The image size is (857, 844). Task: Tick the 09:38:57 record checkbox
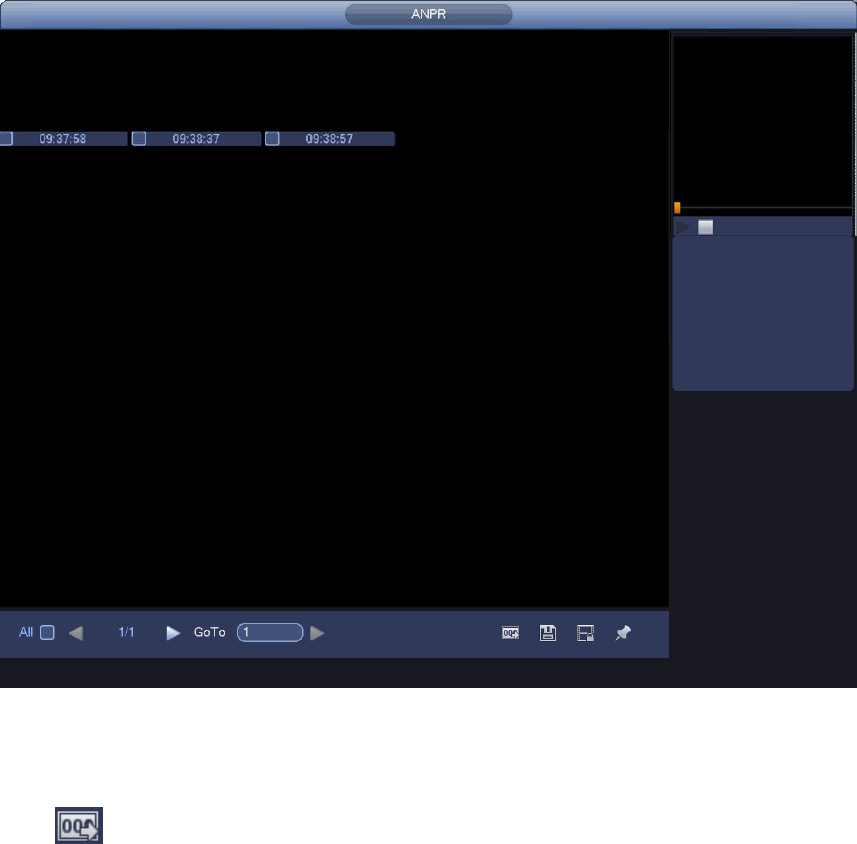click(x=272, y=139)
